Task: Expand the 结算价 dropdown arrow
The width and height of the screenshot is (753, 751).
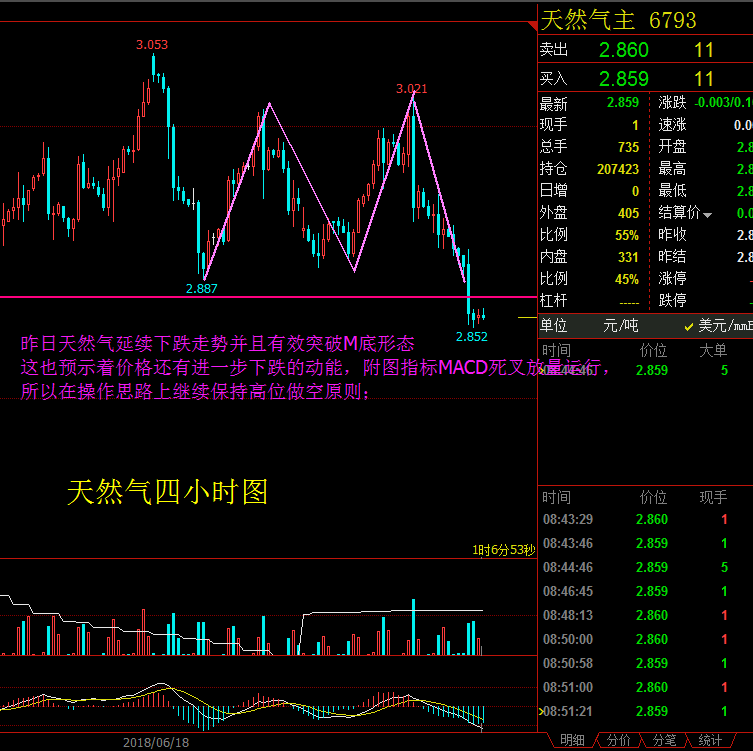Action: [x=708, y=214]
